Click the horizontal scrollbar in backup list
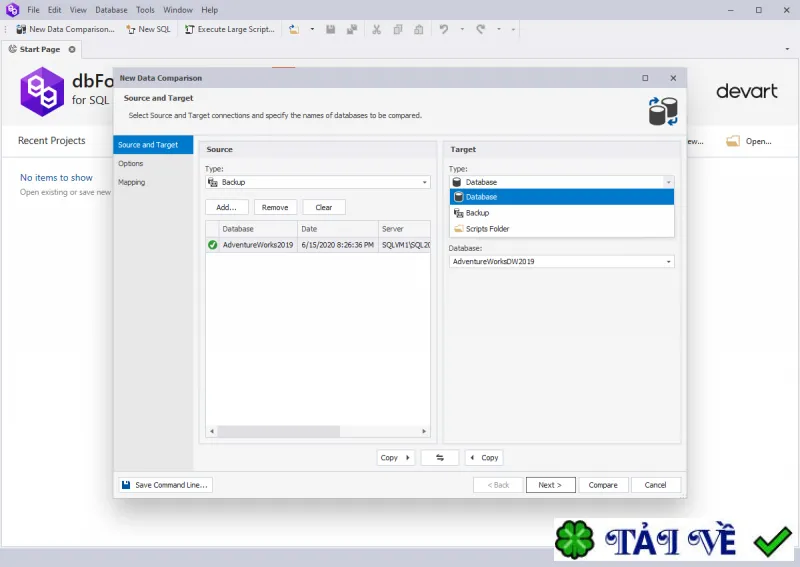The image size is (800, 567). [x=318, y=431]
